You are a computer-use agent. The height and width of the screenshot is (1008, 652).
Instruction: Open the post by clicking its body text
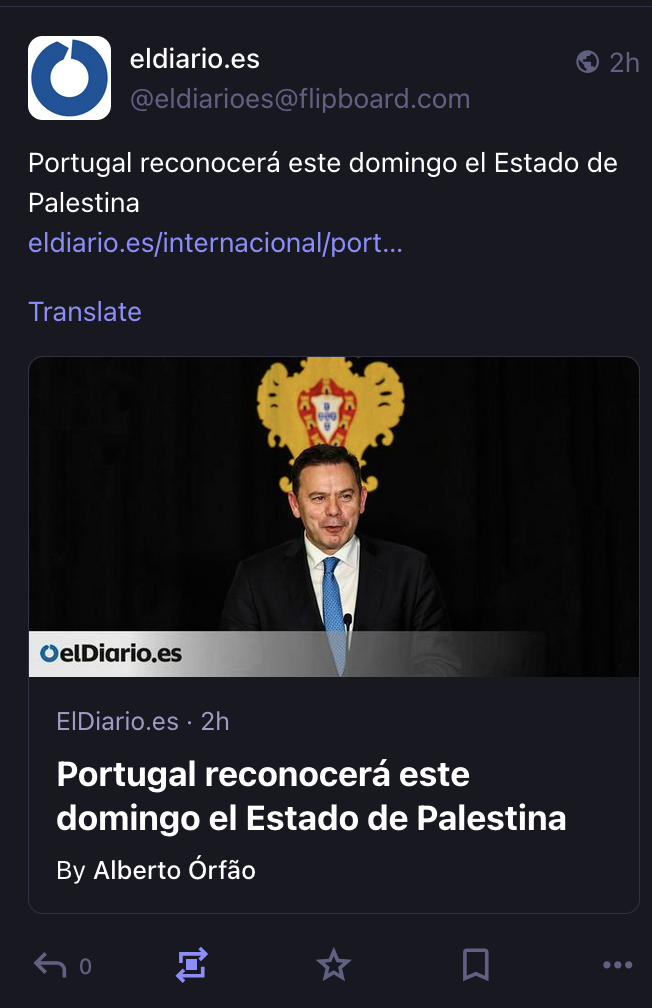click(x=322, y=182)
